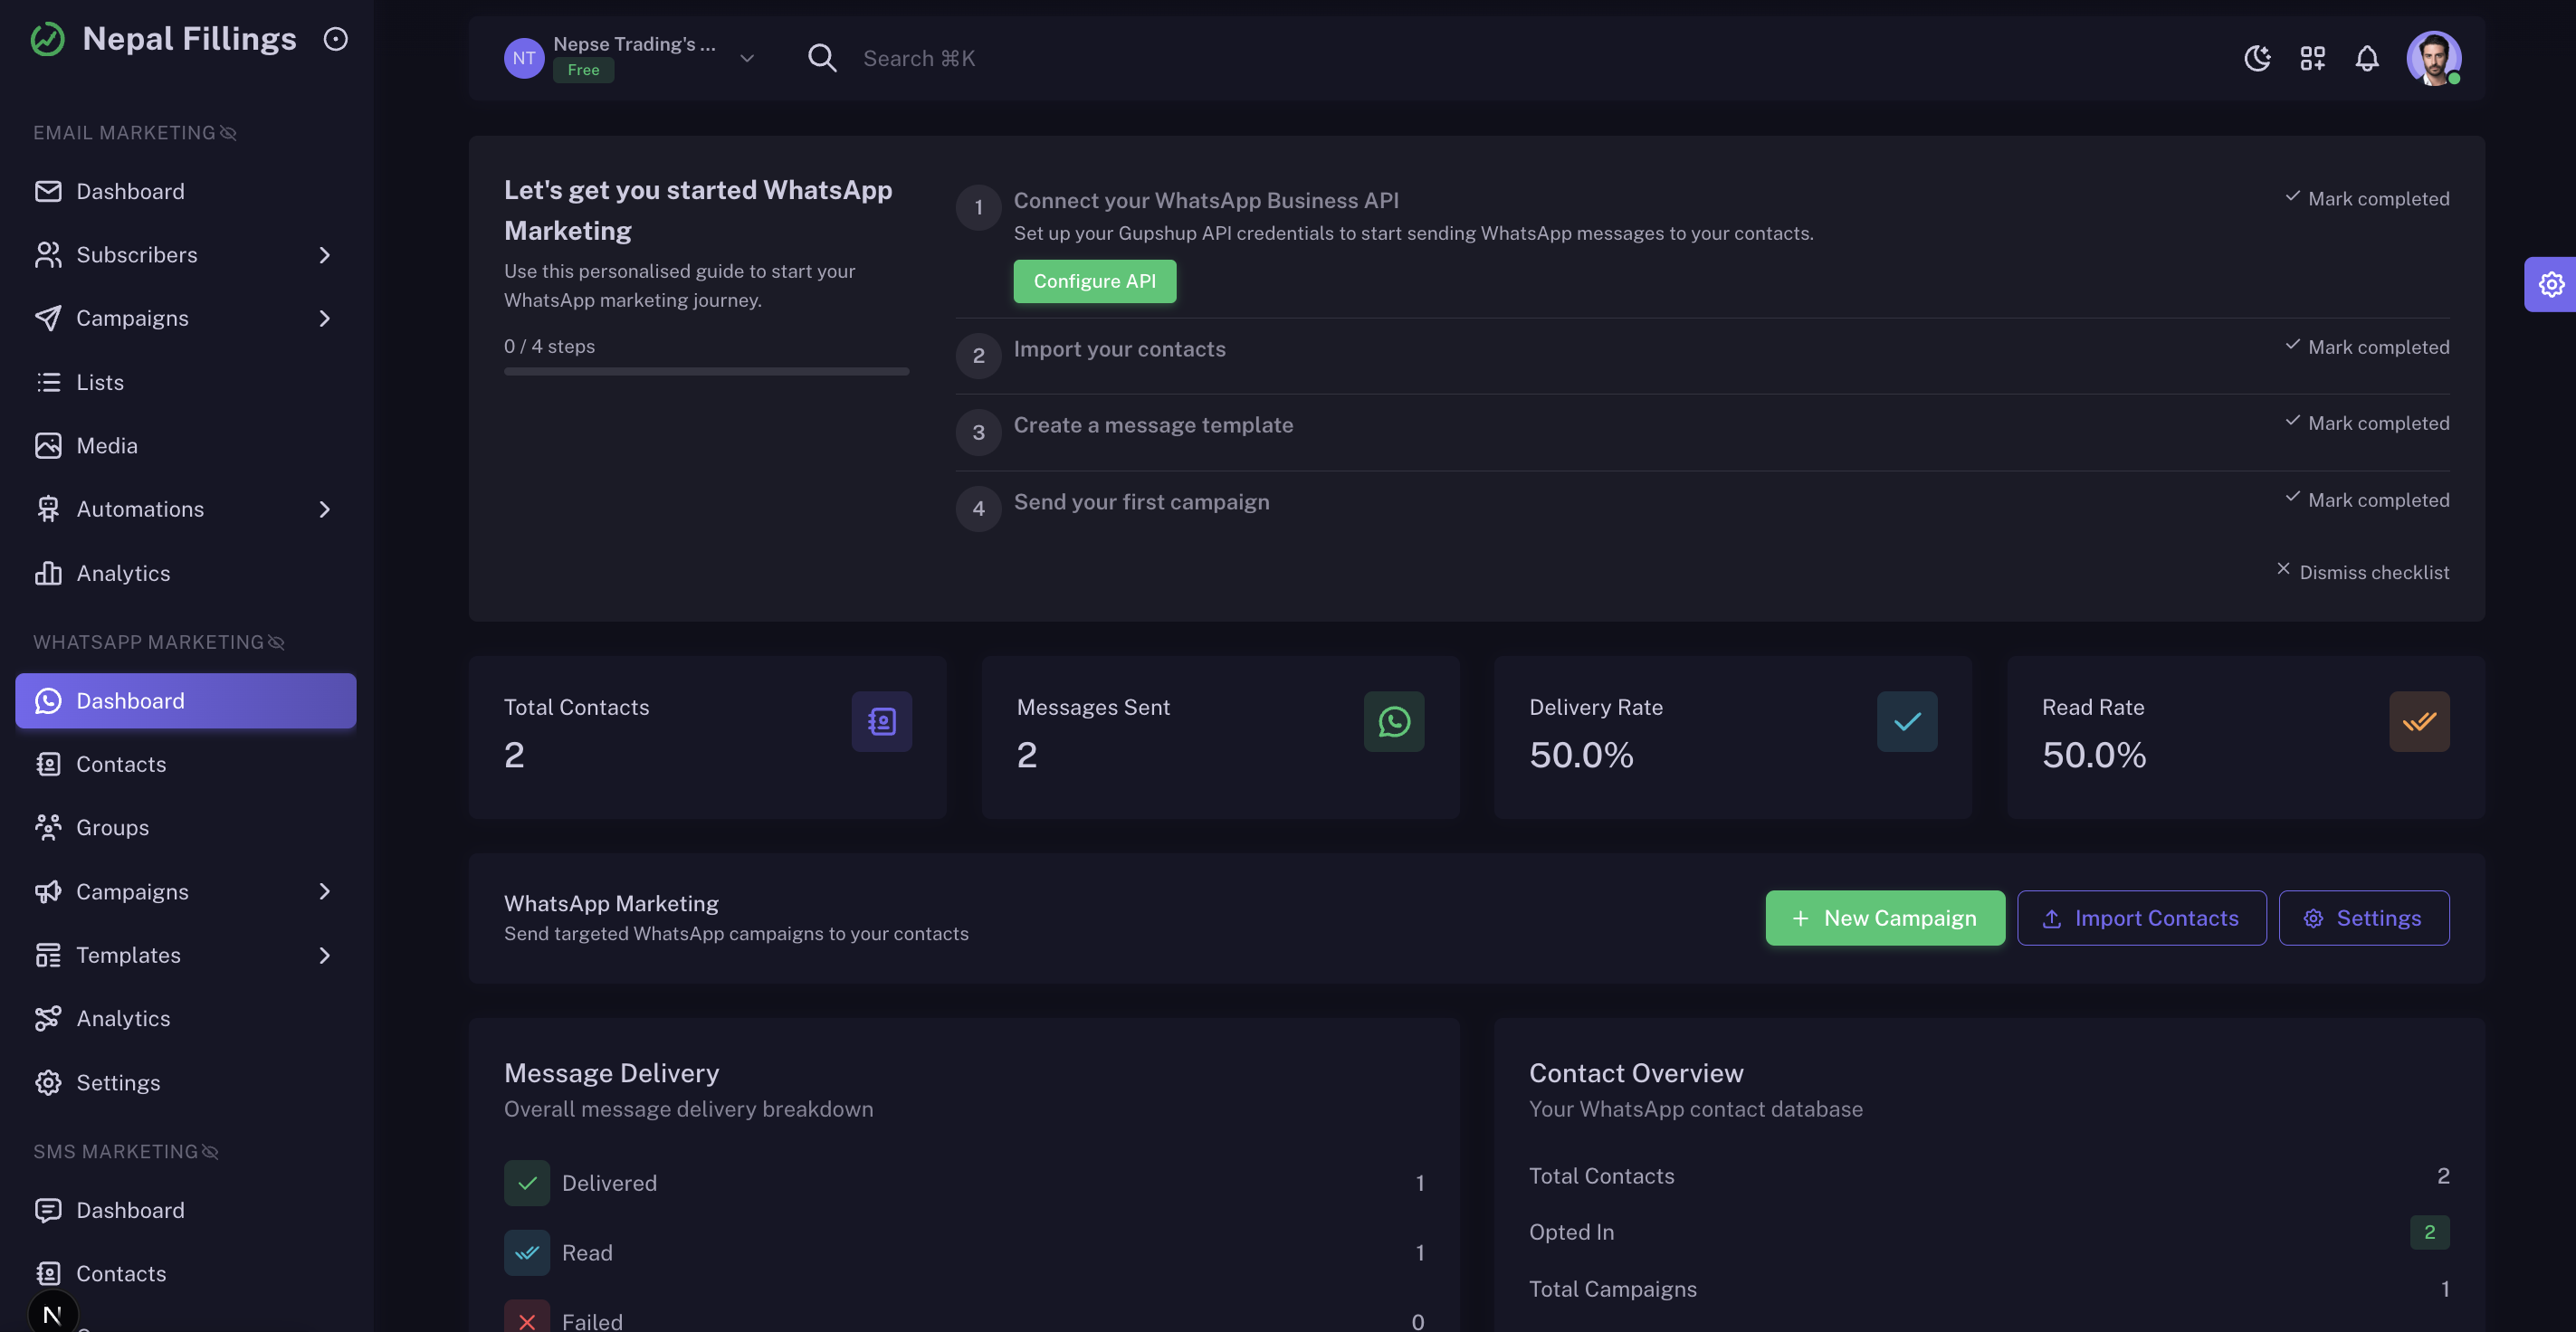Viewport: 2576px width, 1332px height.
Task: Mark 'Import your contacts' step completed
Action: click(2365, 346)
